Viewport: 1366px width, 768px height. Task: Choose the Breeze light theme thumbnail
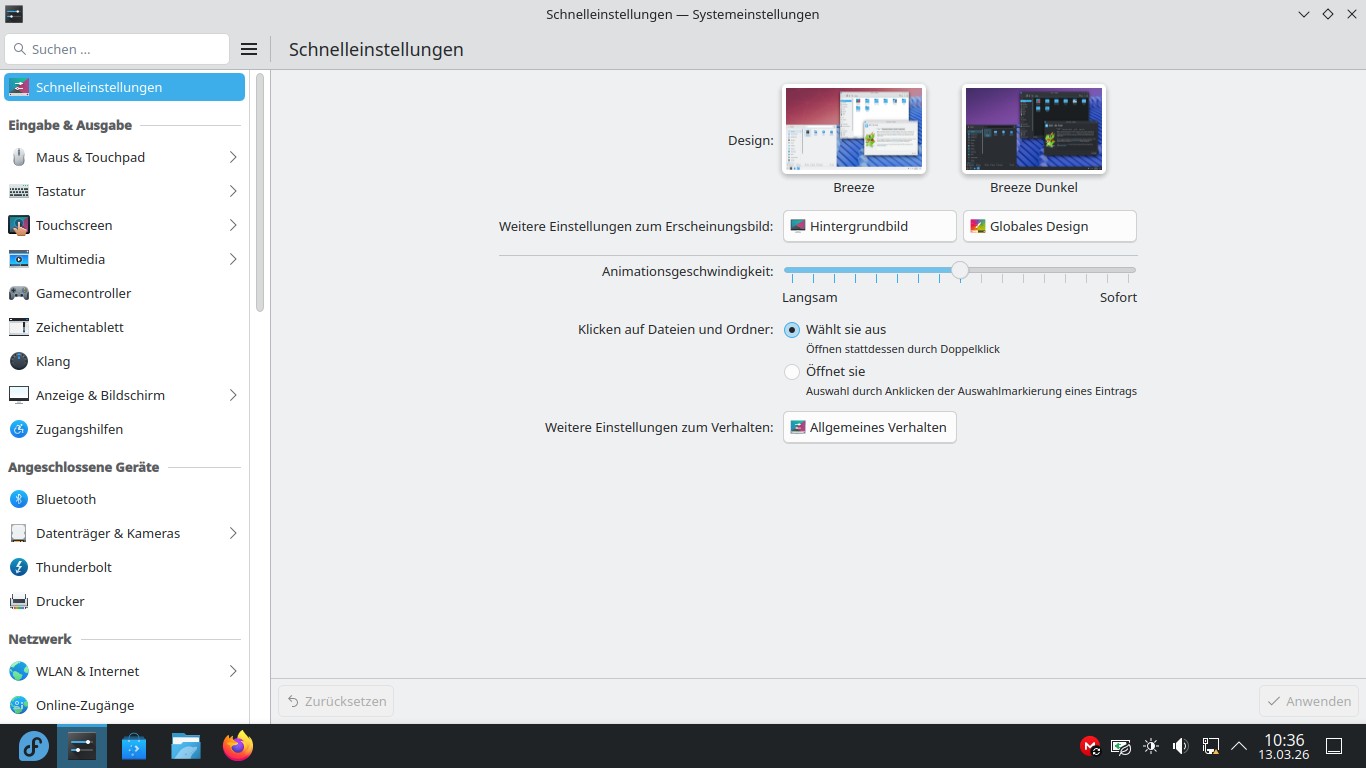tap(854, 129)
